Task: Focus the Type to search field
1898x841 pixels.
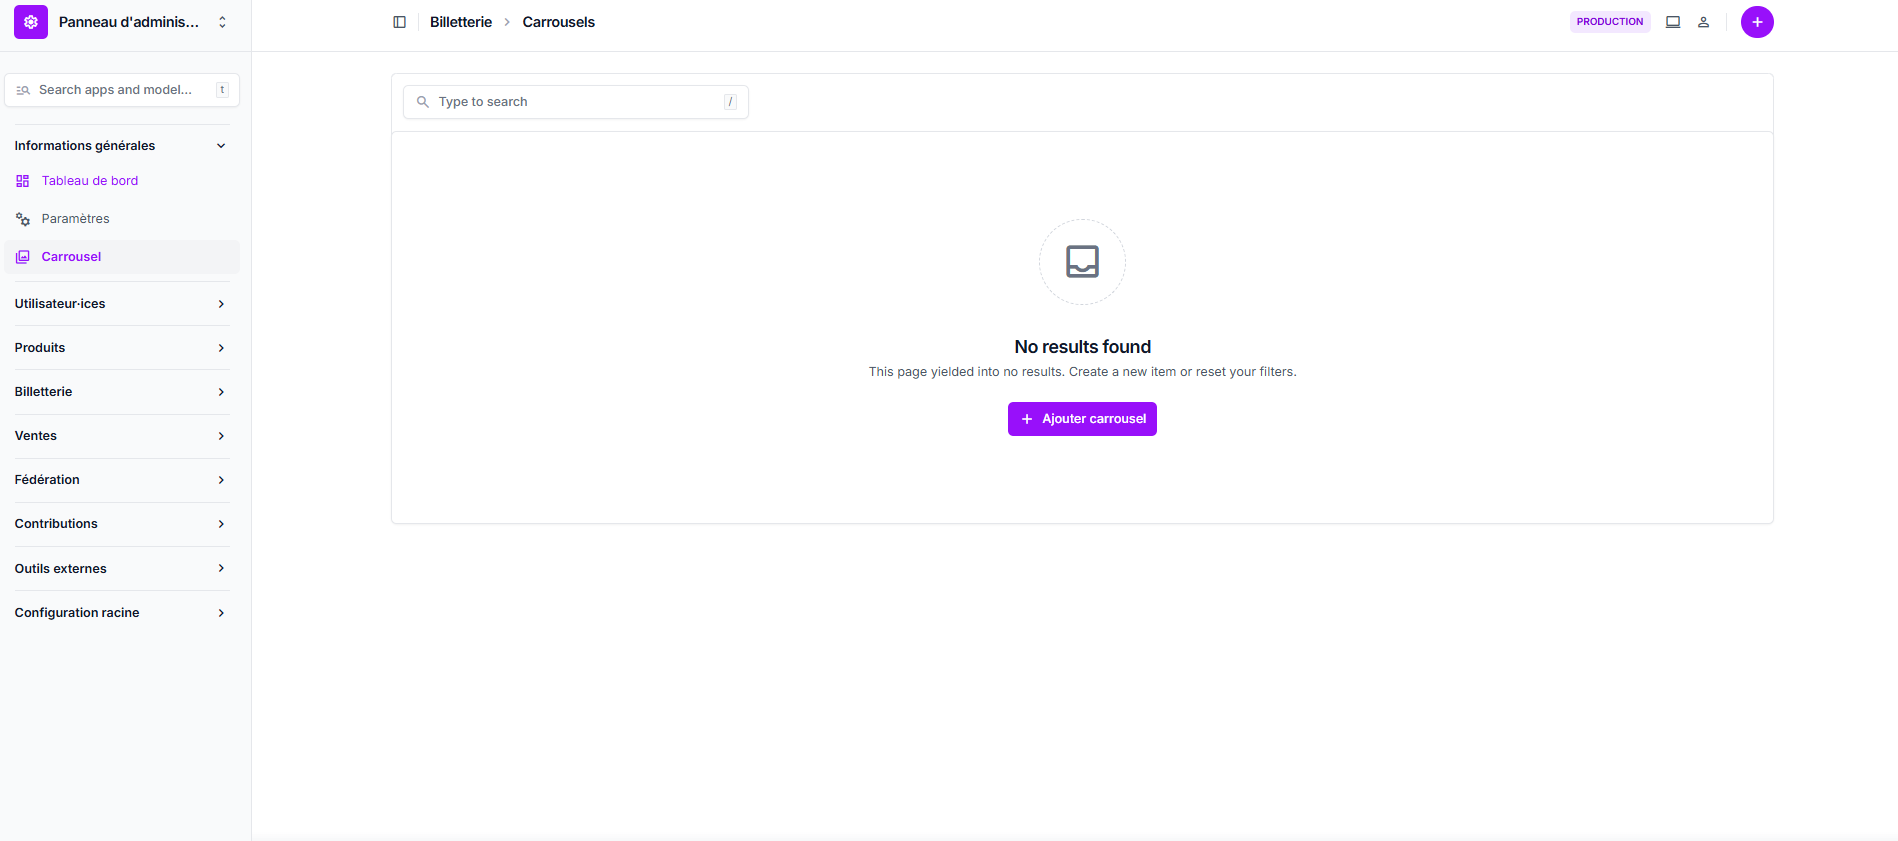Action: [x=575, y=102]
